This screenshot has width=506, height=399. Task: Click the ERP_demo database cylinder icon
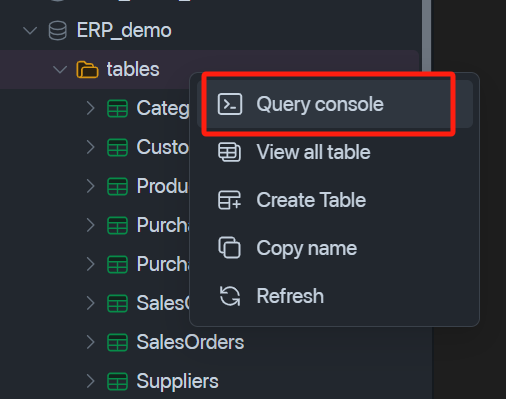point(58,31)
